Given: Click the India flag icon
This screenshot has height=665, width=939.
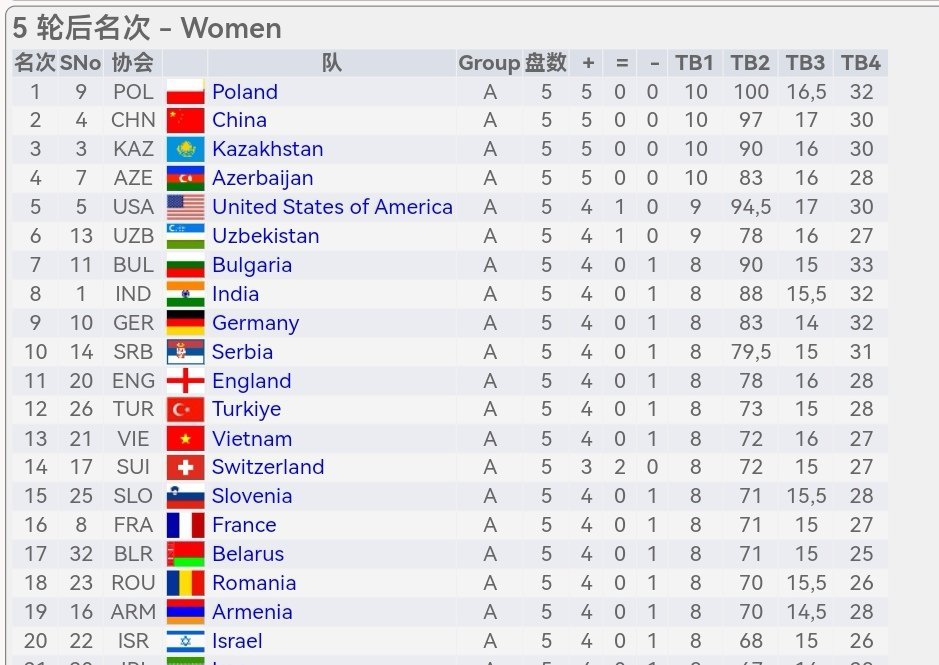Looking at the screenshot, I should [x=185, y=294].
